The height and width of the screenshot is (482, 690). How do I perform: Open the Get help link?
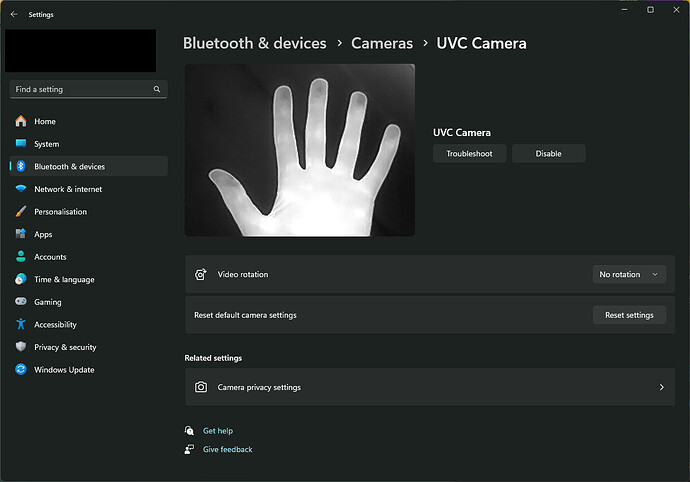click(x=218, y=430)
